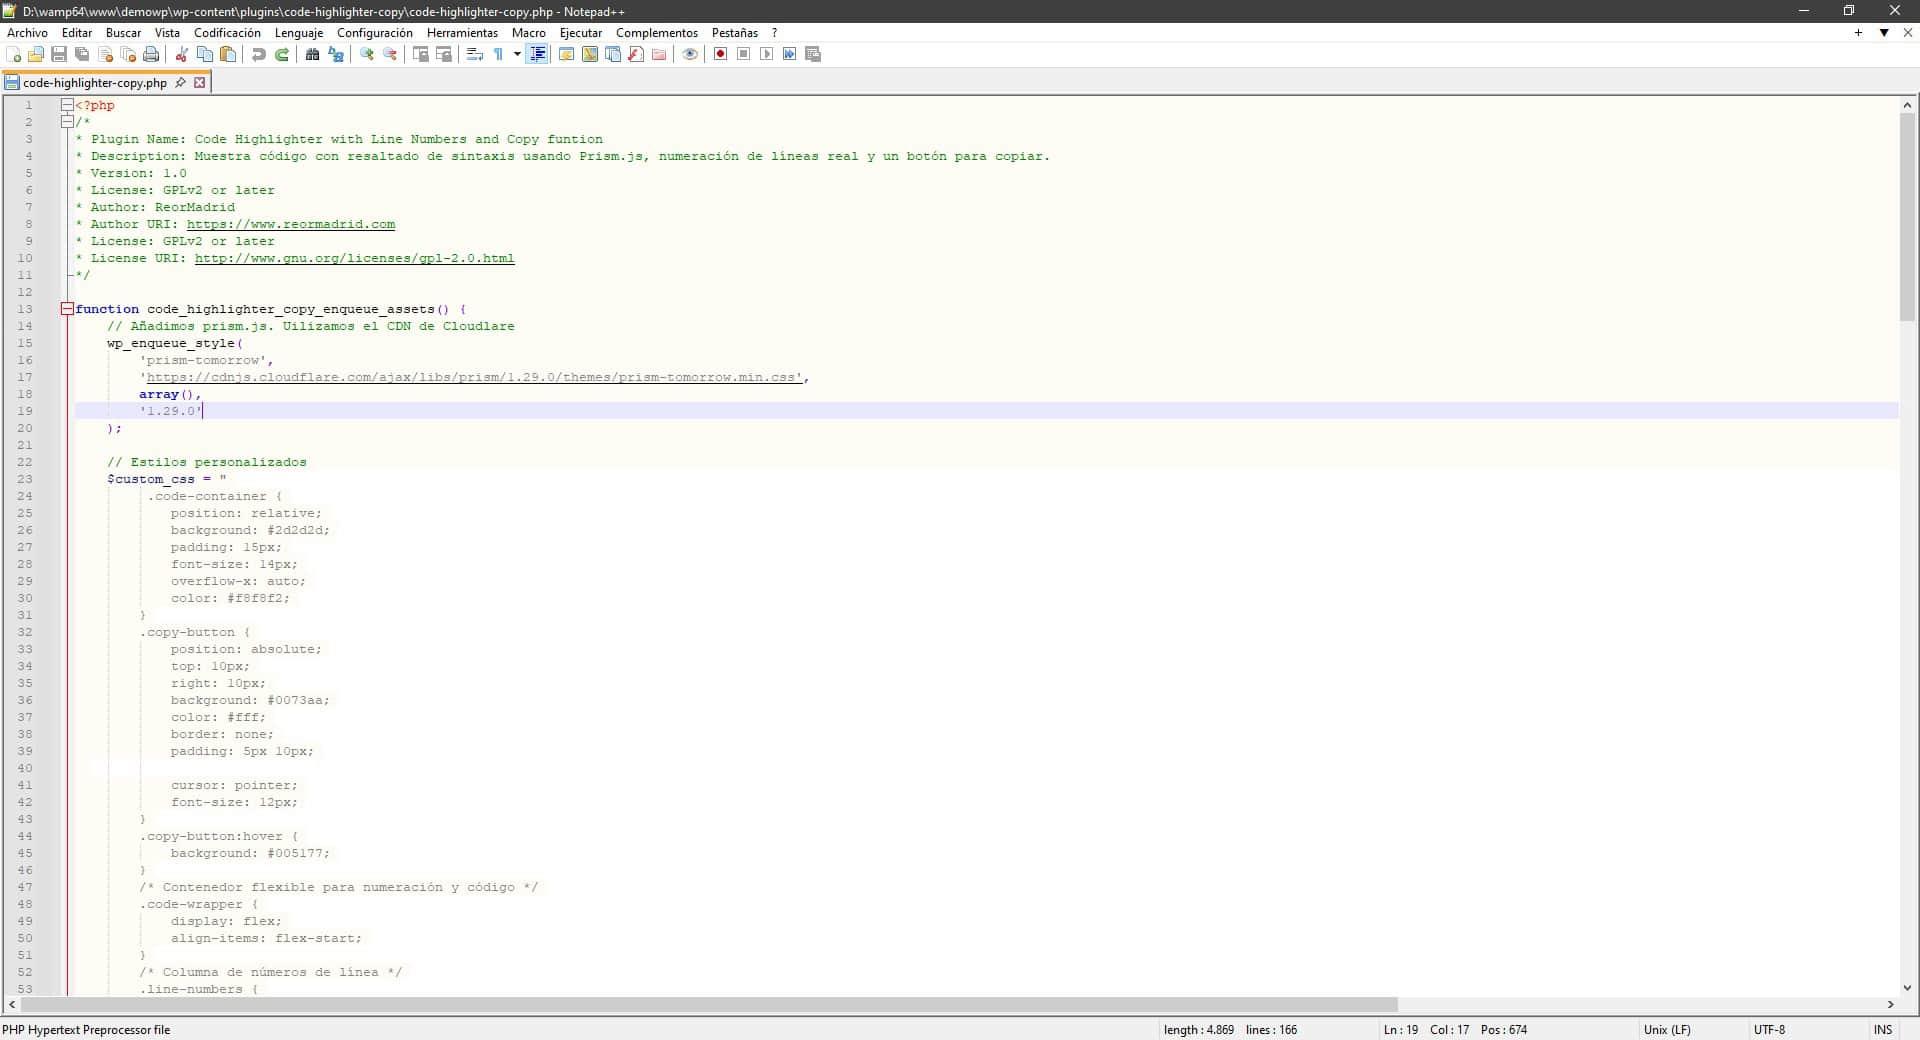Open the Function List panel icon
1920x1040 pixels.
pyautogui.click(x=636, y=54)
